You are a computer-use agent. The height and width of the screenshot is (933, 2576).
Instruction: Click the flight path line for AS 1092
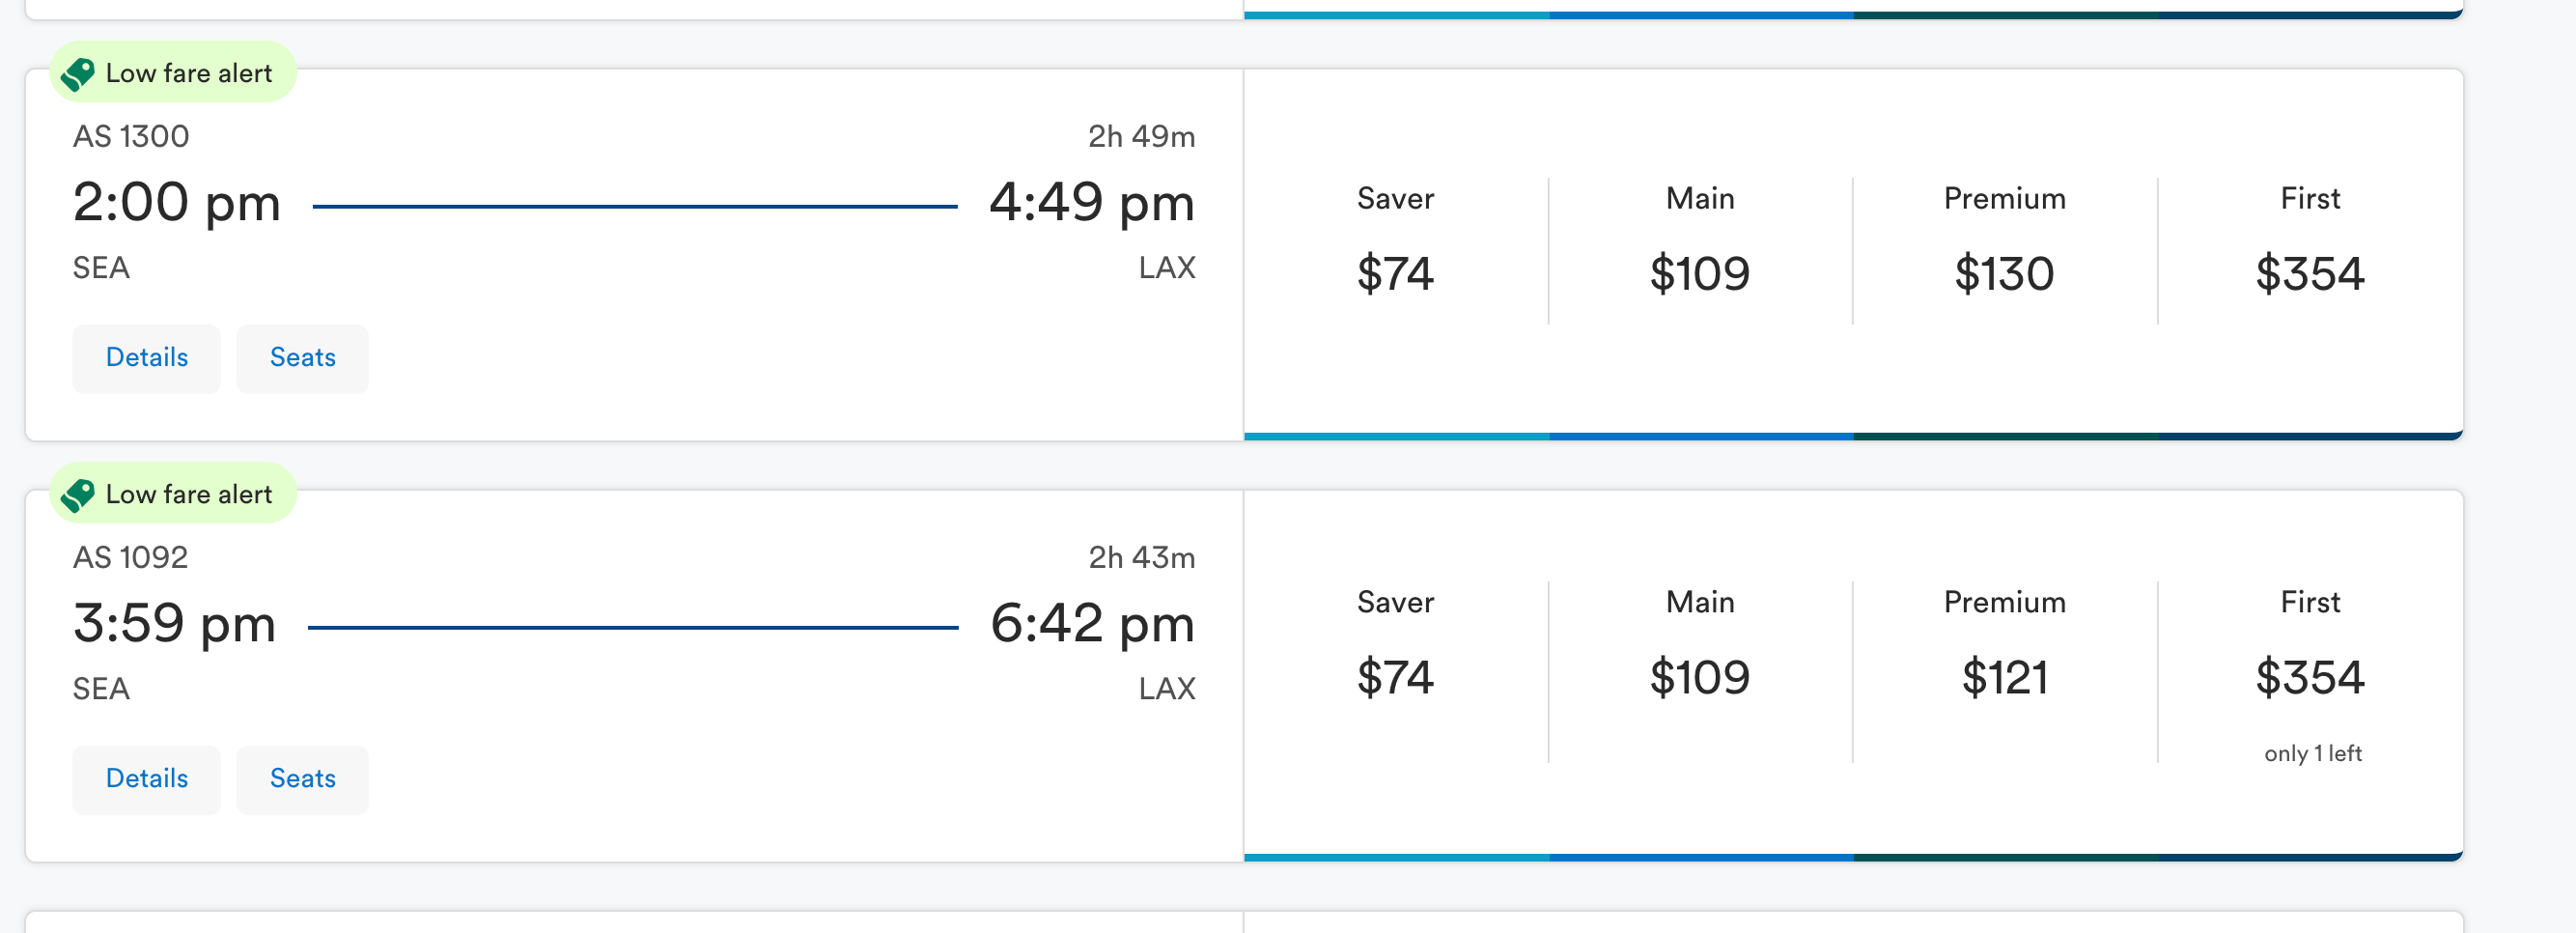(635, 627)
